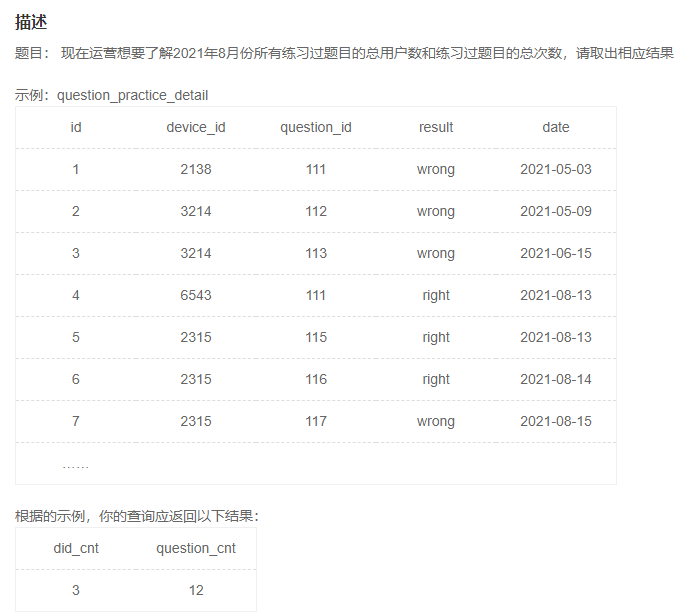This screenshot has height=616, width=697.
Task: Click date cell 2021-05-09
Action: click(556, 211)
